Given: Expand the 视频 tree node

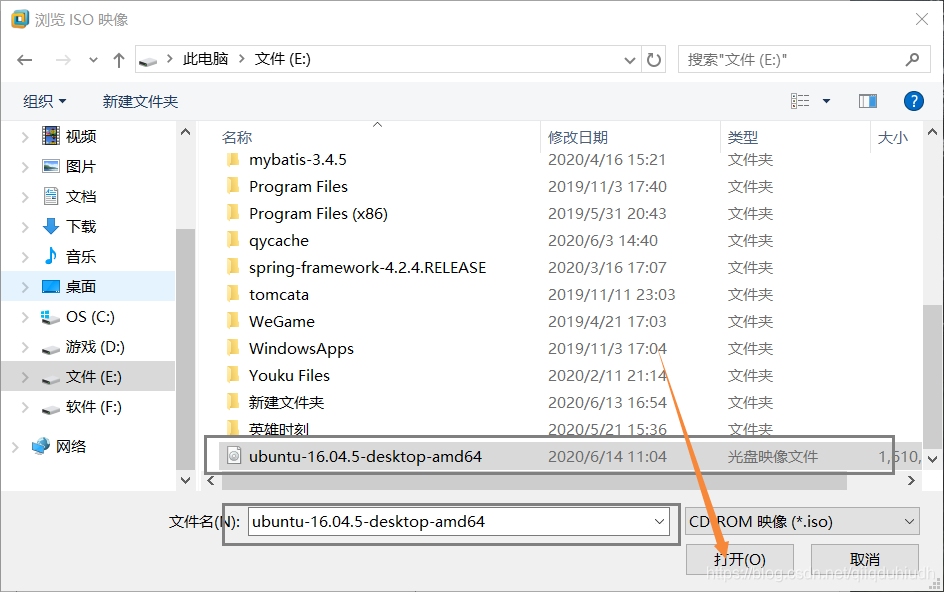Looking at the screenshot, I should [25, 137].
